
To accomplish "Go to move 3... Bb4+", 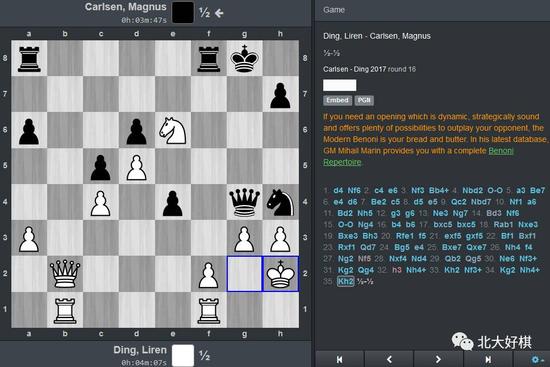I will tap(439, 191).
